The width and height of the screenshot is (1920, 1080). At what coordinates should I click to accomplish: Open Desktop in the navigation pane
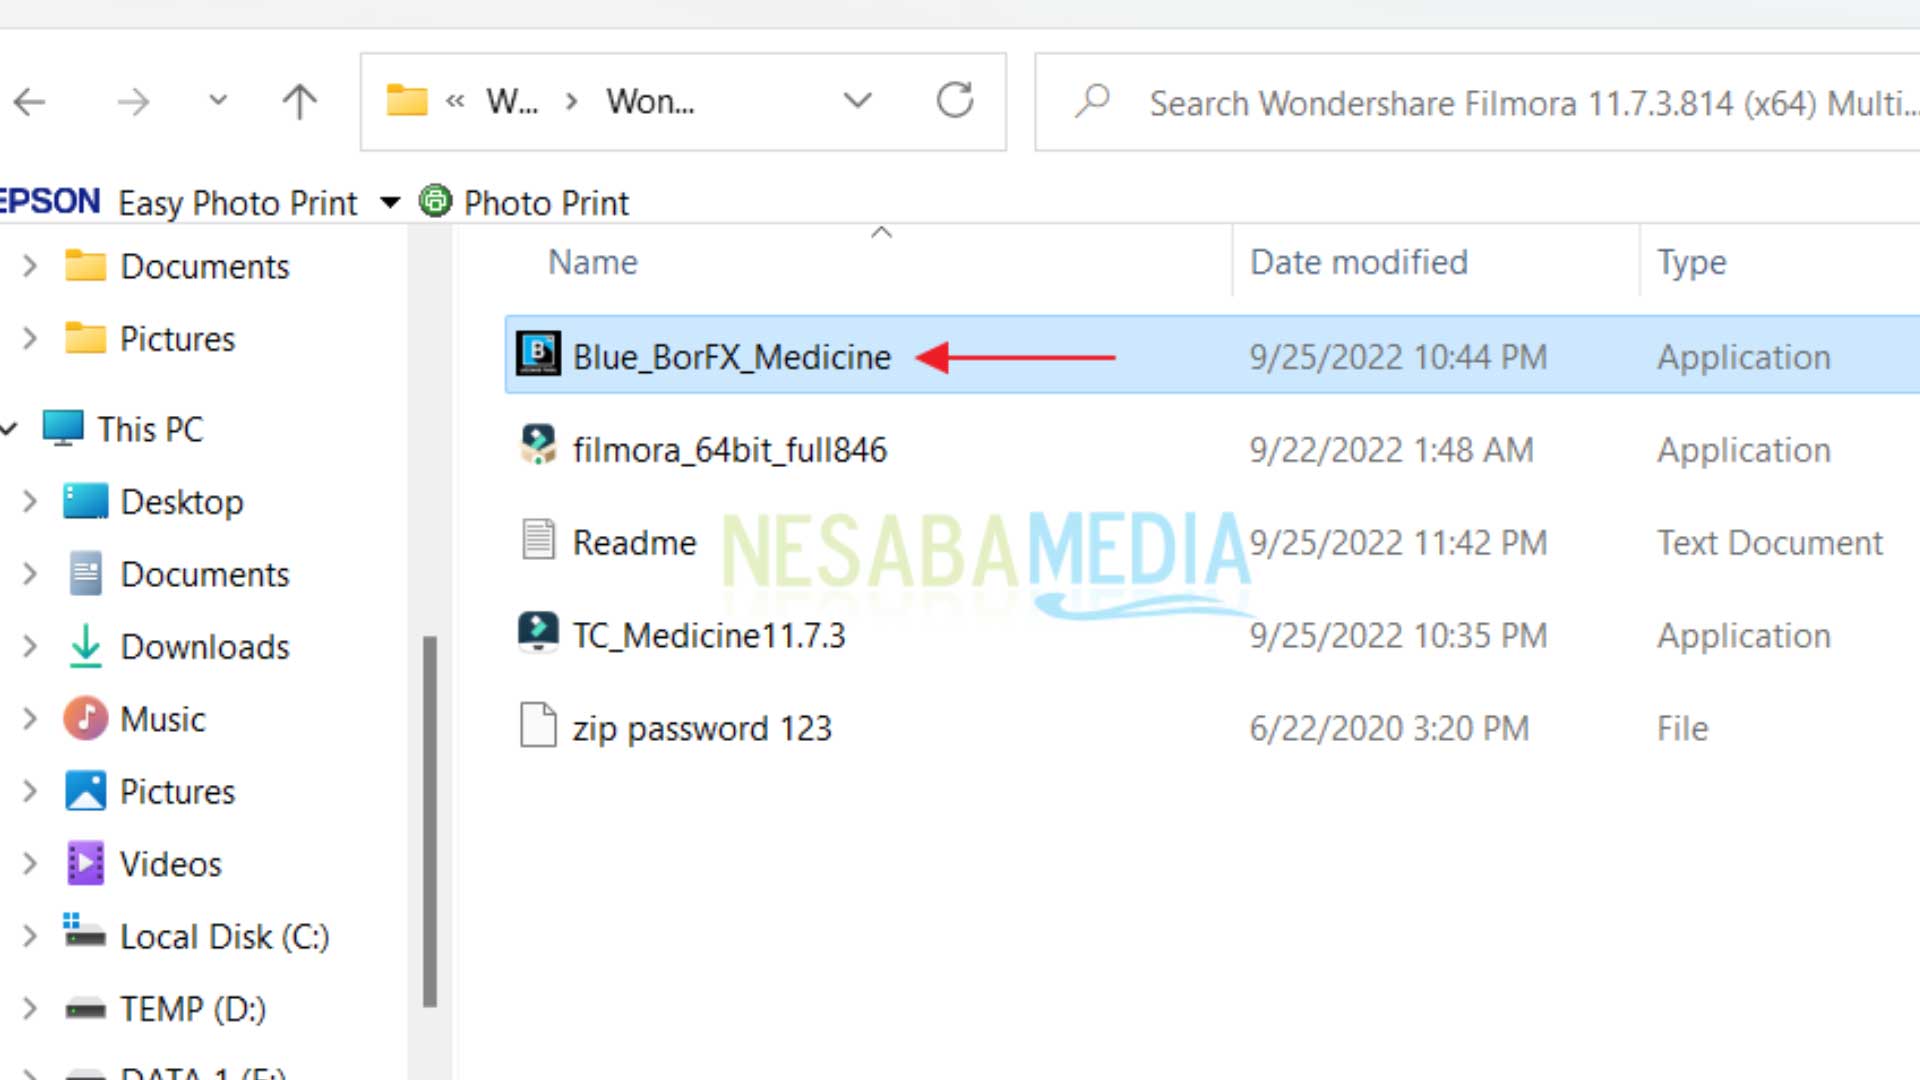tap(181, 502)
